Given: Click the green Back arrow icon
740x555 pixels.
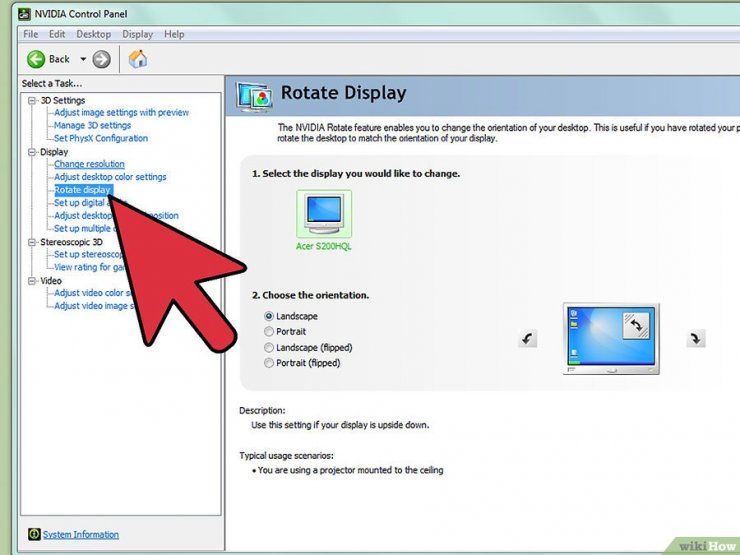Looking at the screenshot, I should pyautogui.click(x=36, y=59).
